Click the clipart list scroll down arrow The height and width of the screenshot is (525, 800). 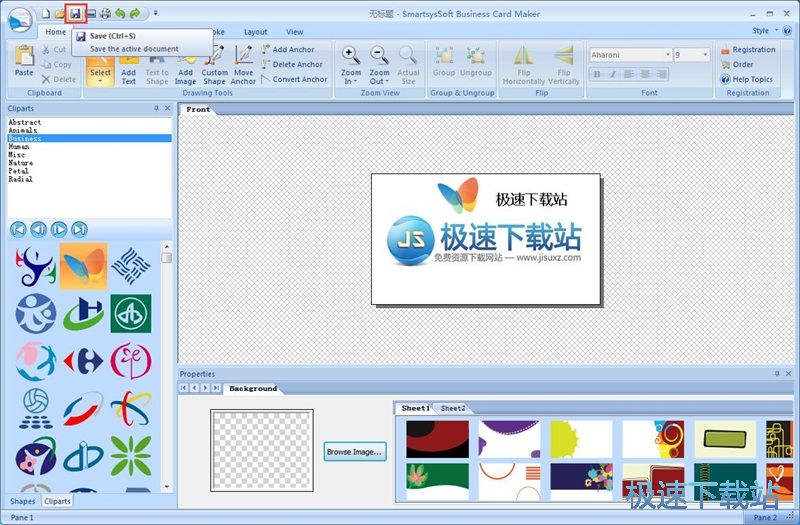(x=166, y=487)
